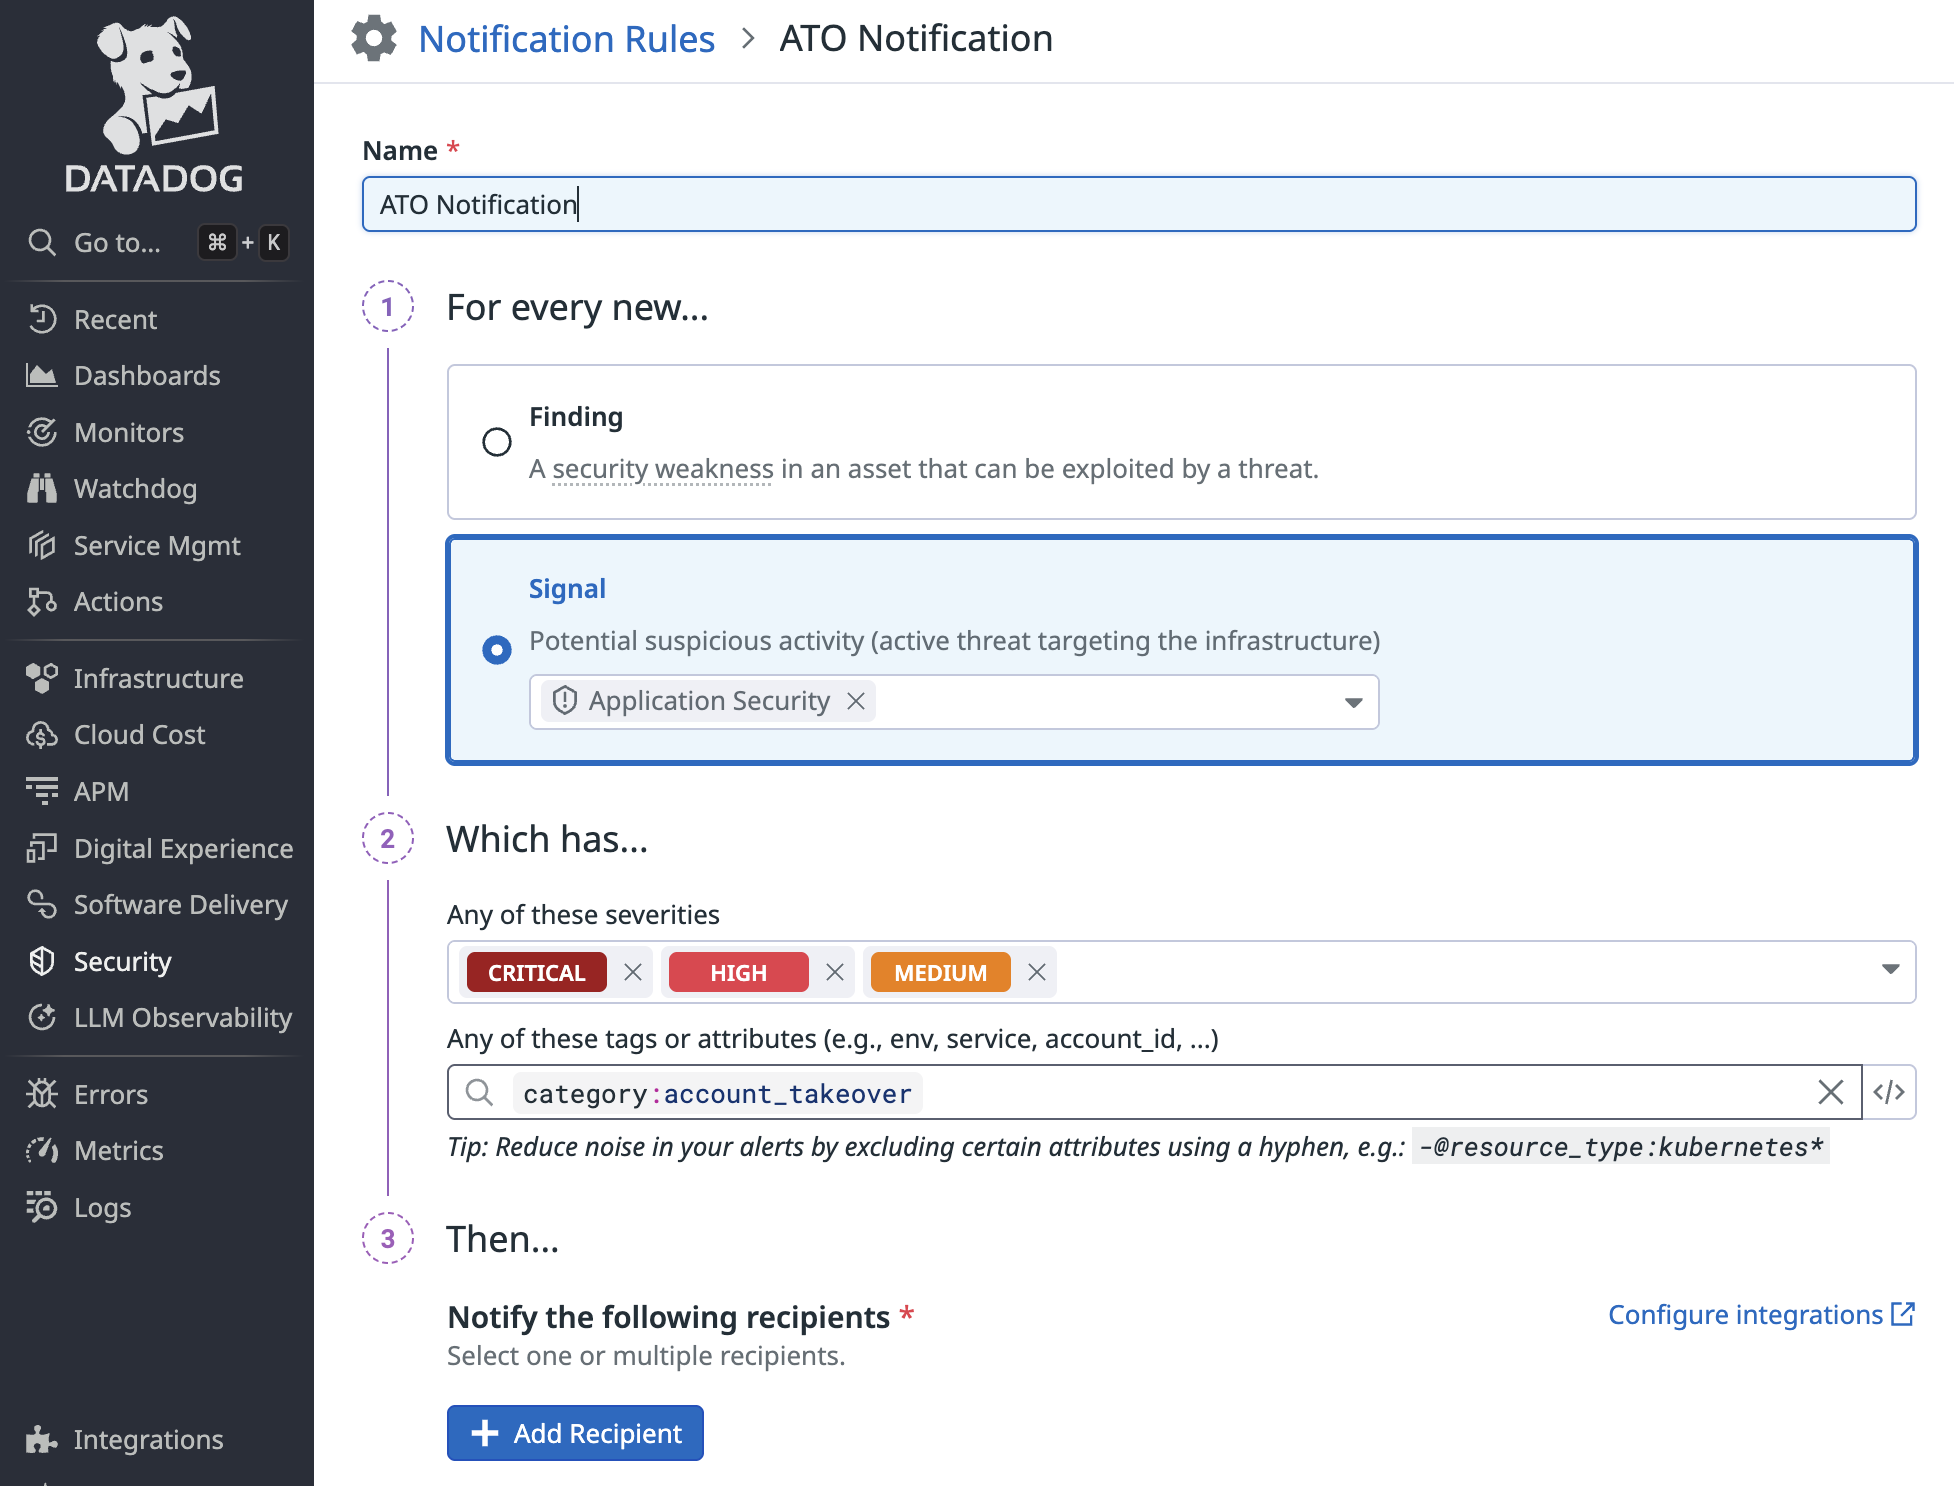Remove the Application Security chip

coord(856,701)
